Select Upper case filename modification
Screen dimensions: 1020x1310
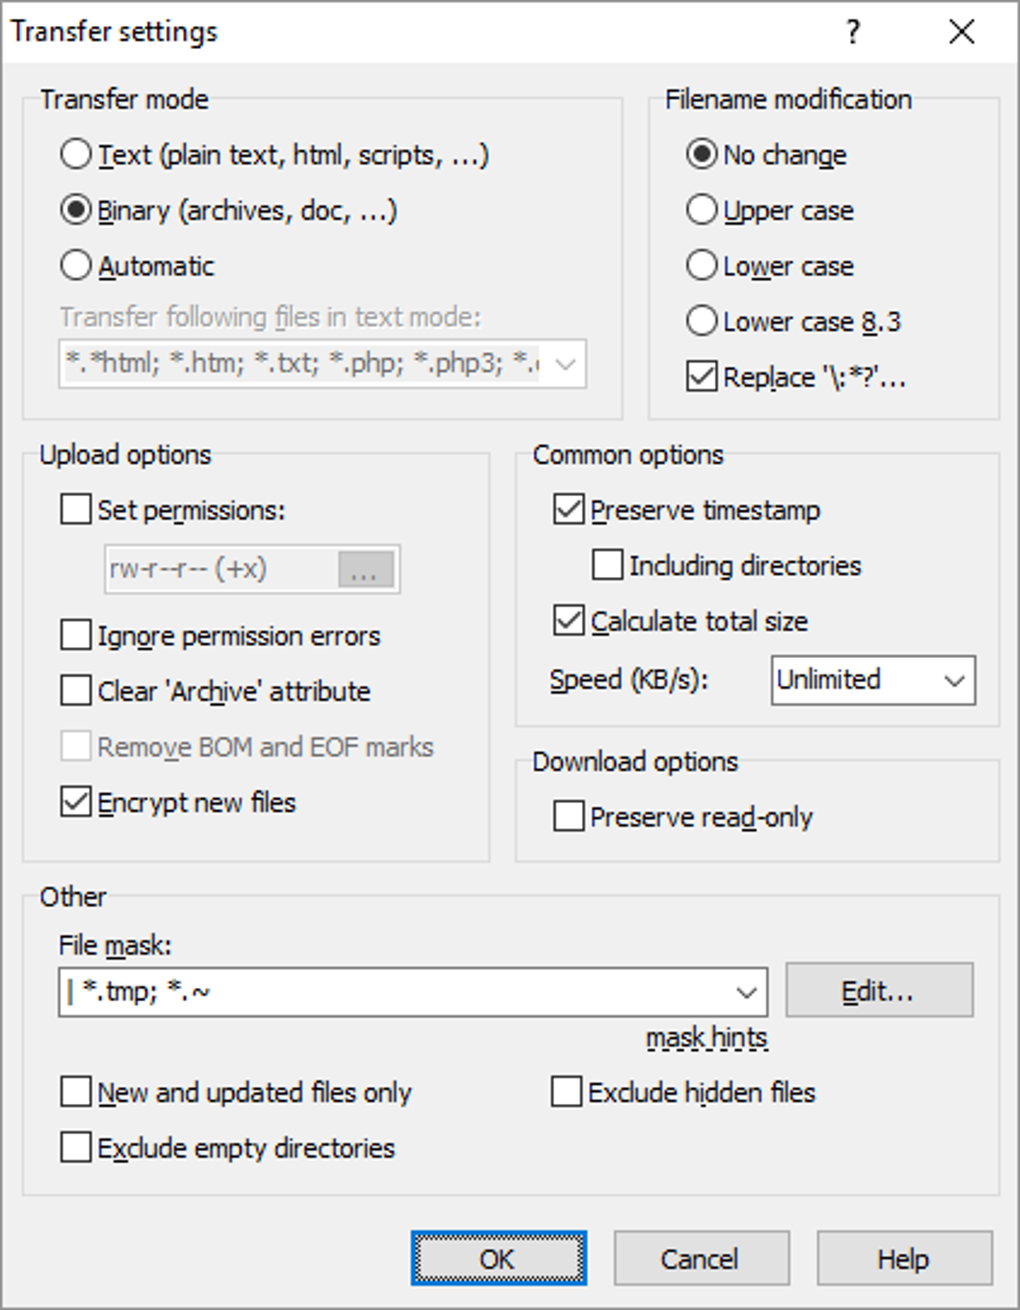(702, 210)
